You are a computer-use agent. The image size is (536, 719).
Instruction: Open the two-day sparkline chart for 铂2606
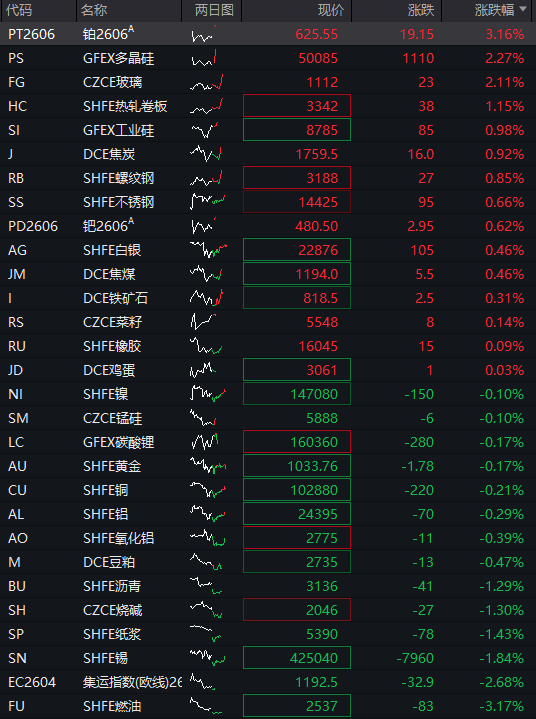[204, 34]
